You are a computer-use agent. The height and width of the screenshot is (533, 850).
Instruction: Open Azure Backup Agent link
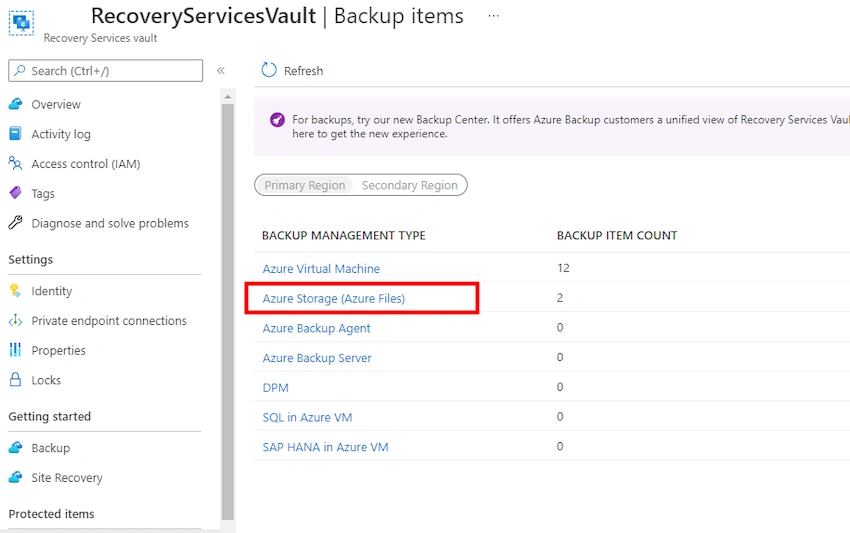click(317, 328)
